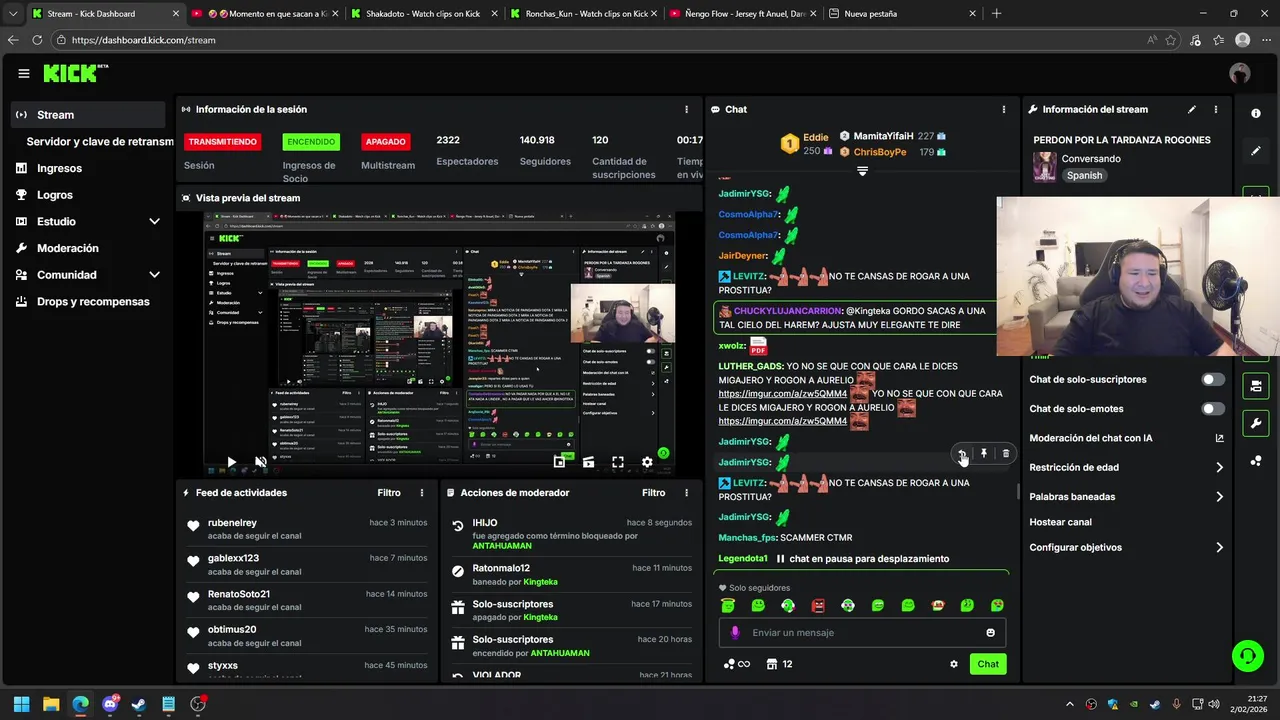The width and height of the screenshot is (1280, 720).
Task: Click moderator name ANTAHUAMAN on IHIJO entry
Action: point(502,546)
